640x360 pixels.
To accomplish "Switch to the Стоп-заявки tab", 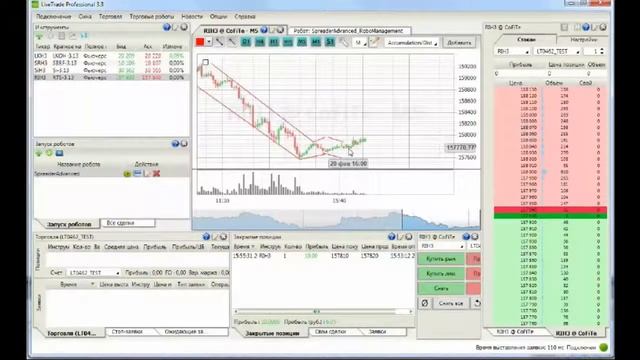I will coord(127,332).
